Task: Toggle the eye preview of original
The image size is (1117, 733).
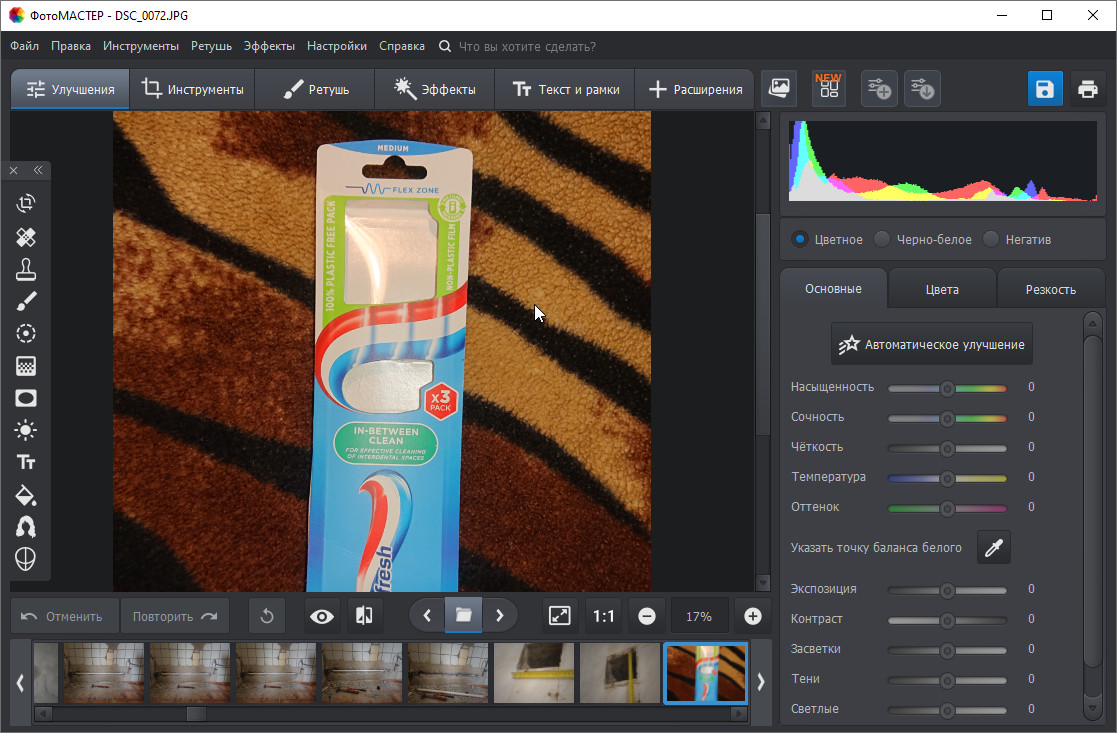Action: 321,616
